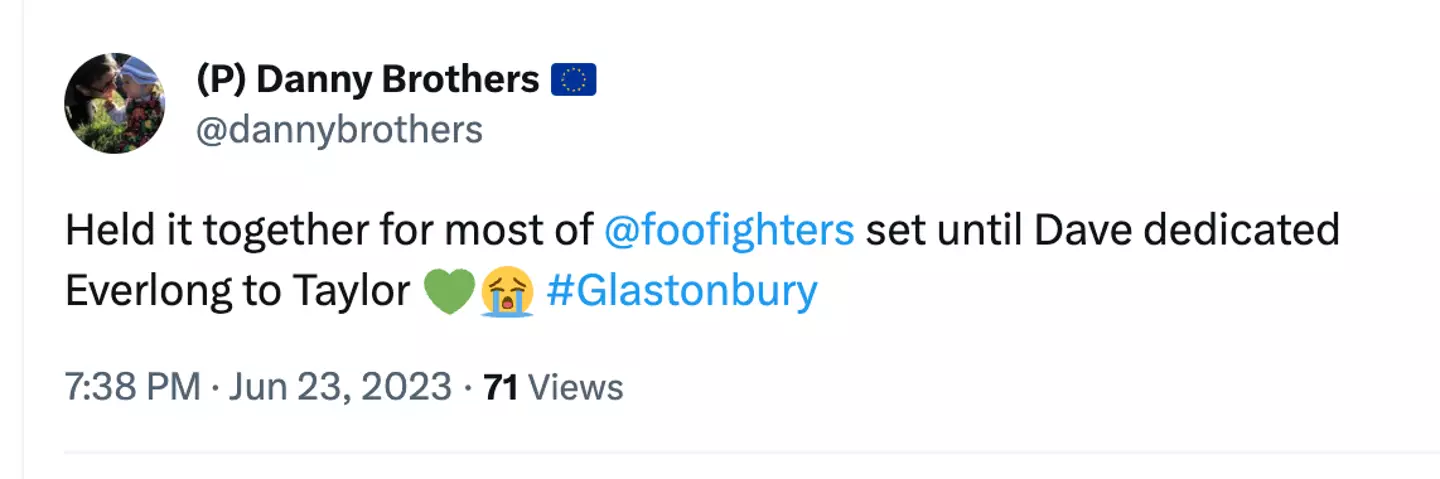Viewport: 1440px width, 479px height.
Task: Click the bold 71 view count
Action: 500,387
